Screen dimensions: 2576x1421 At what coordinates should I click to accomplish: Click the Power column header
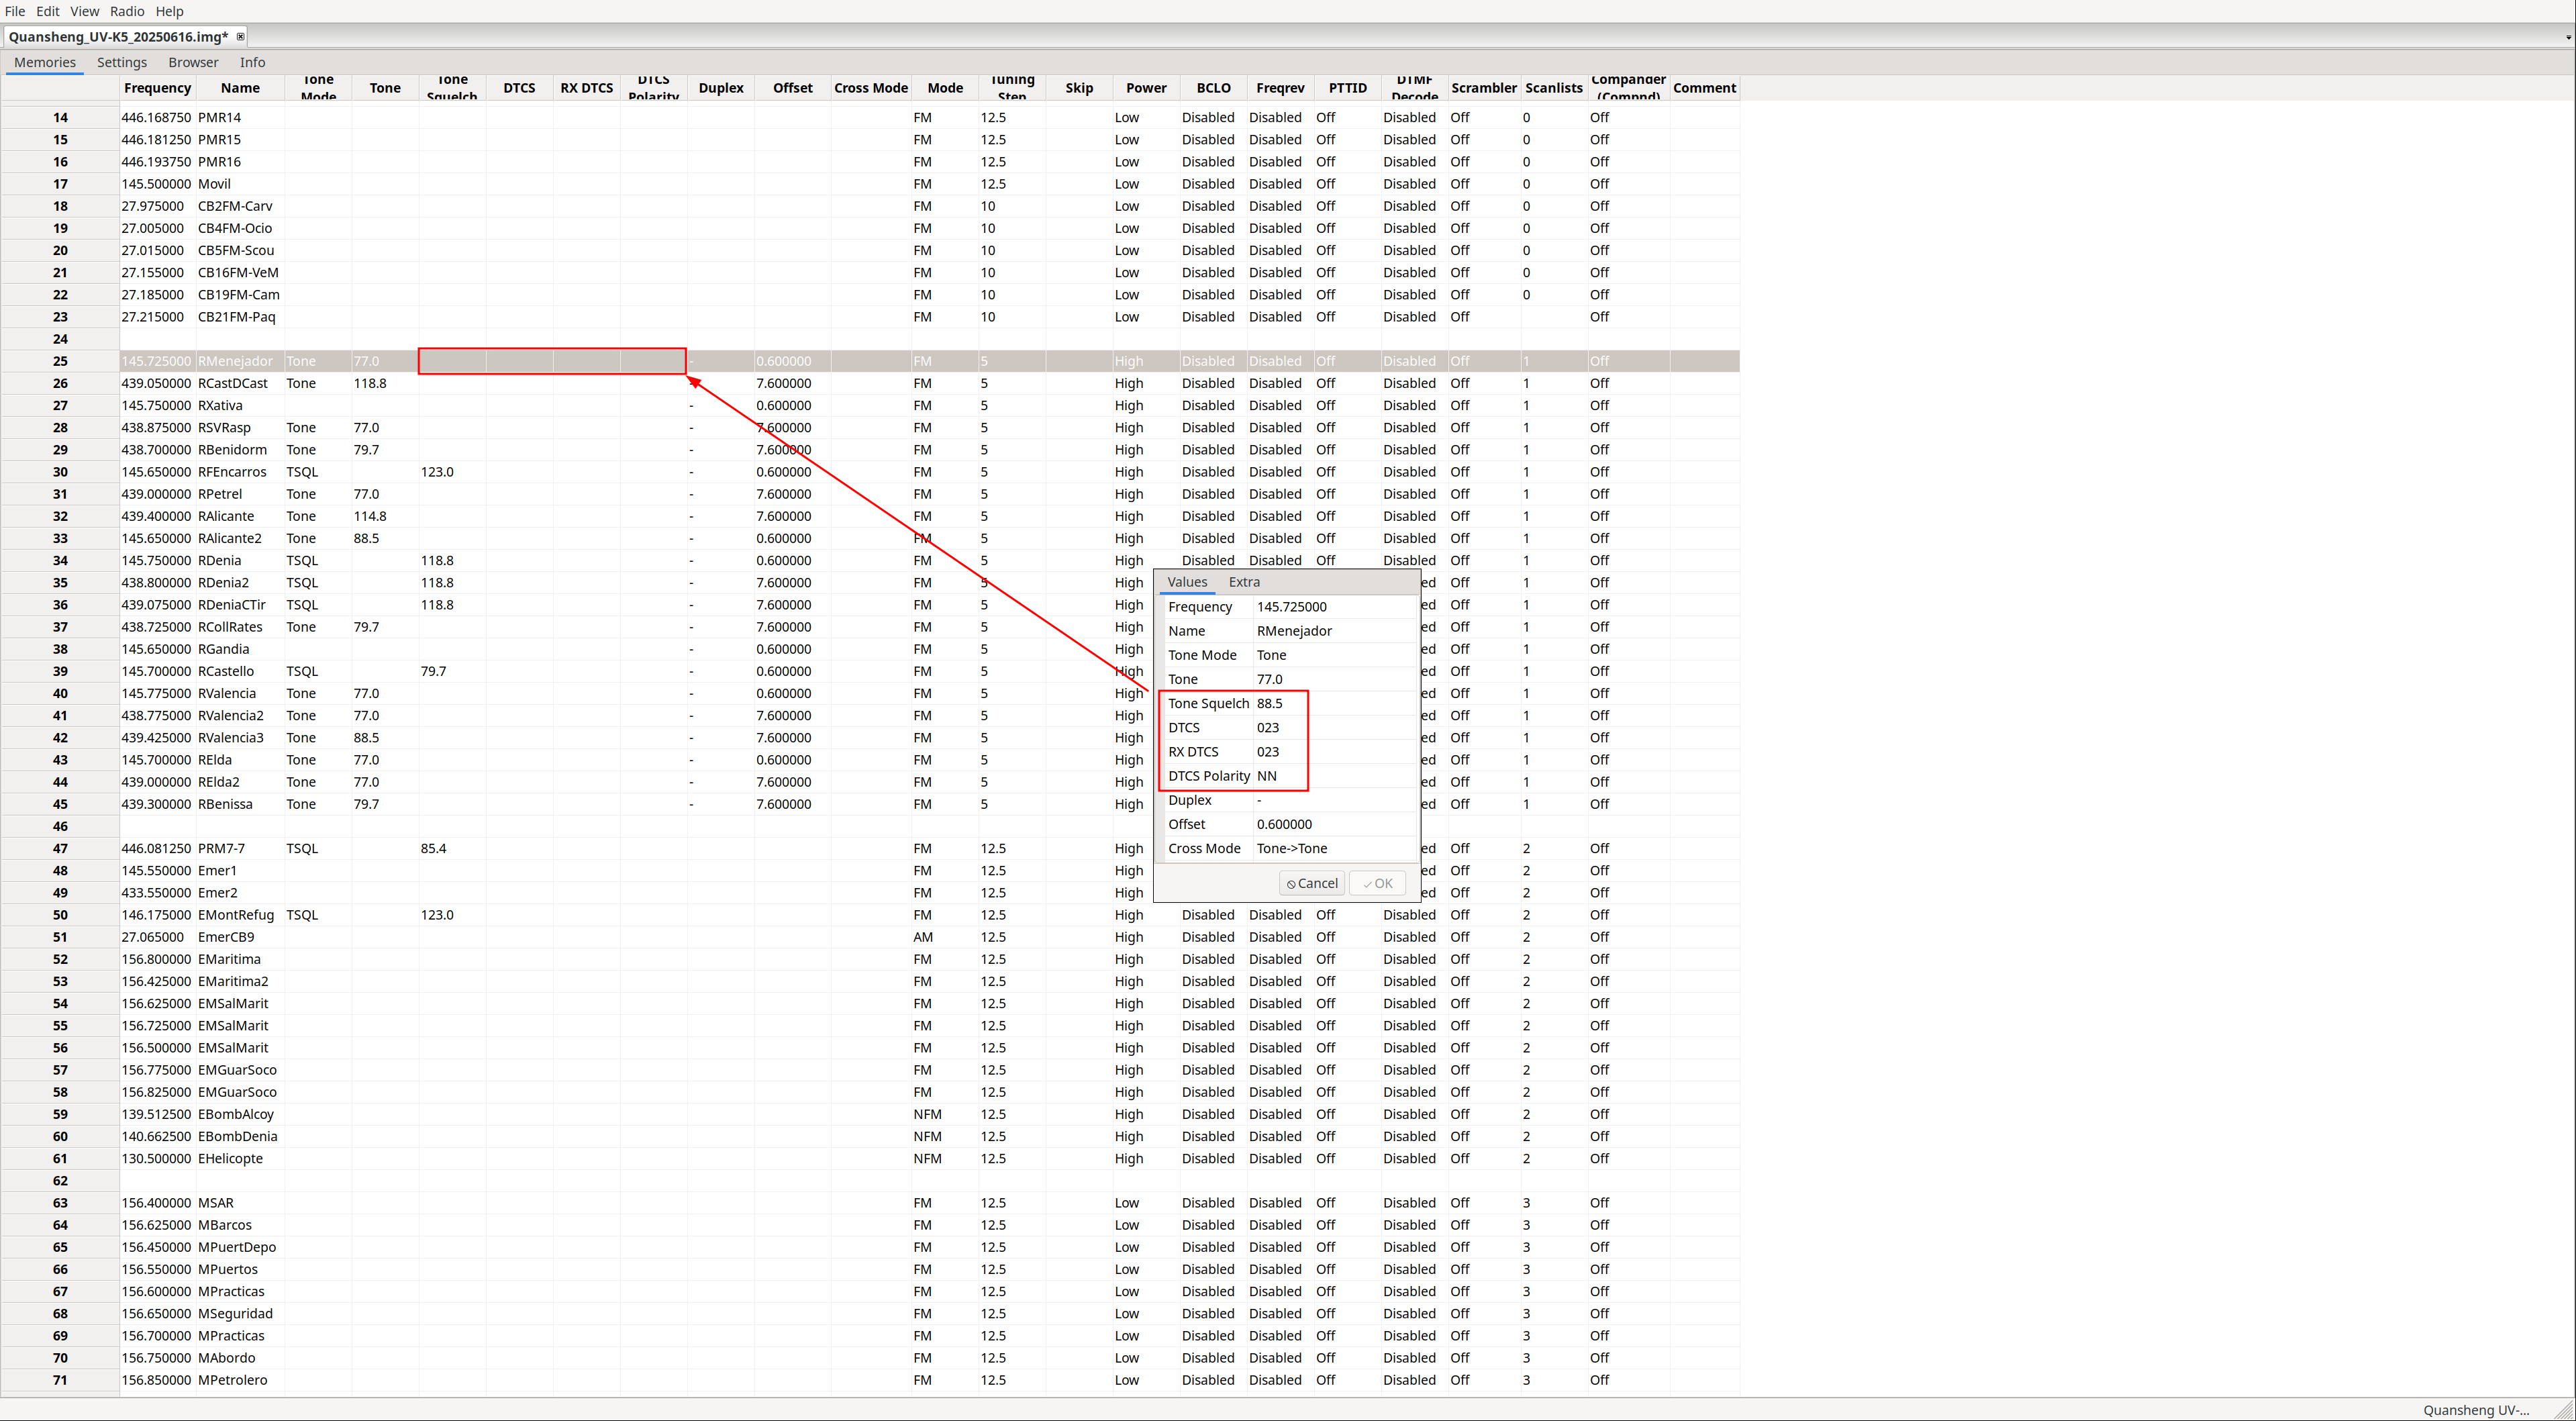(x=1146, y=88)
